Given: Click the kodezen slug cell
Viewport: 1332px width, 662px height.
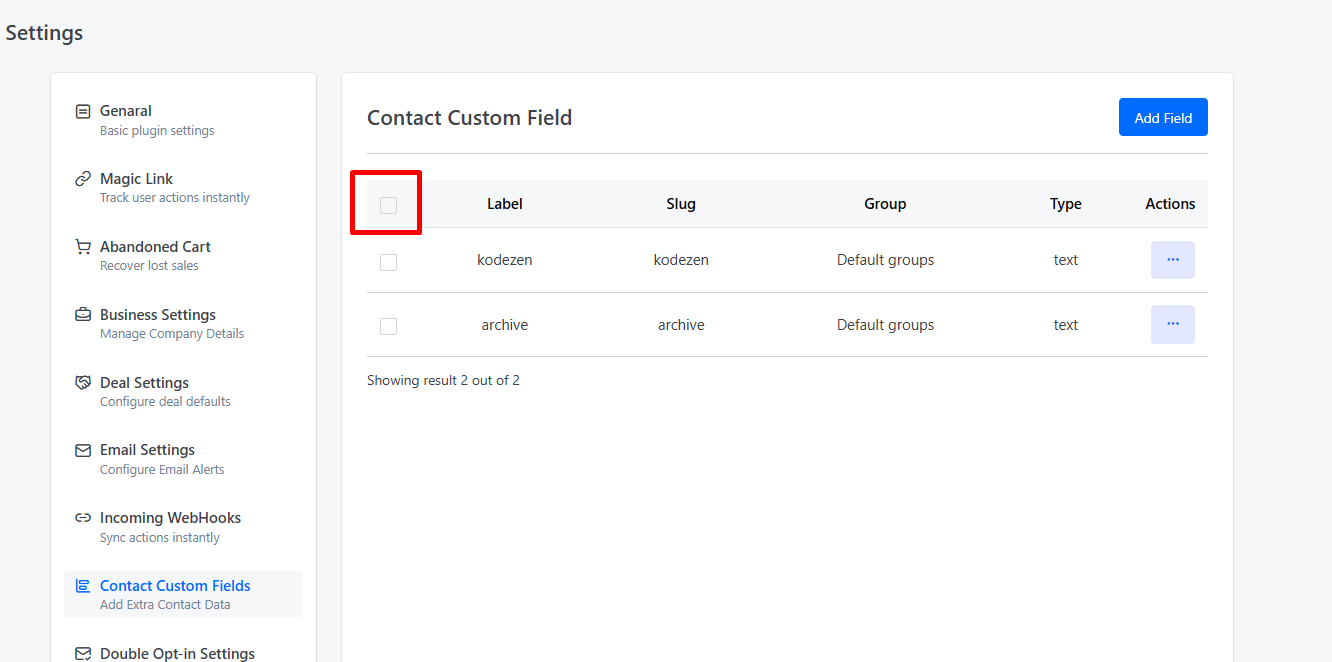Looking at the screenshot, I should click(x=681, y=260).
